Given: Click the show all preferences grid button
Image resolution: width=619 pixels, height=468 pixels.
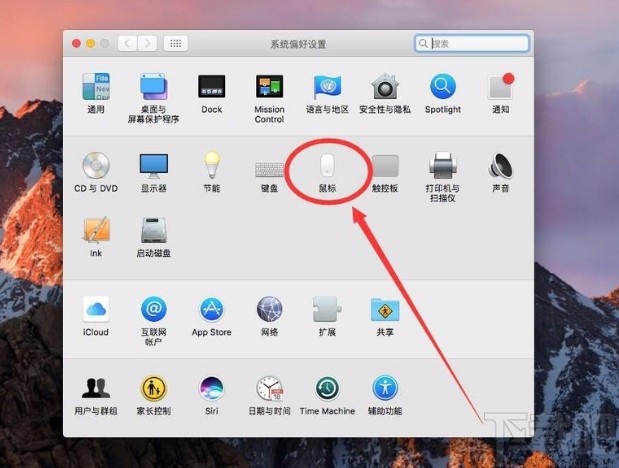Looking at the screenshot, I should click(x=176, y=44).
